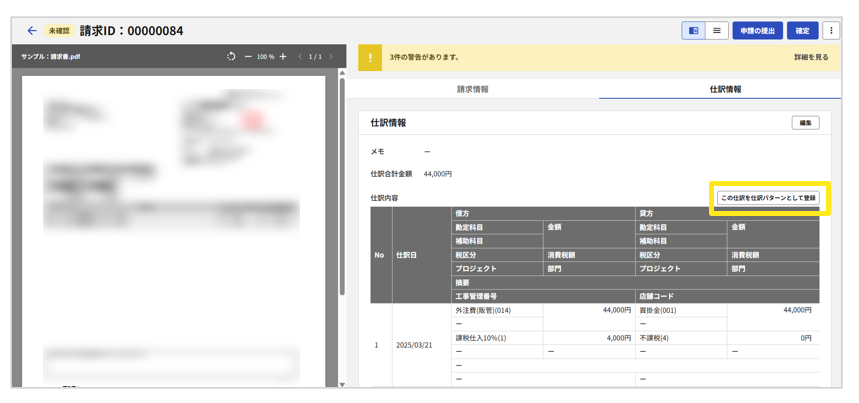Image resolution: width=859 pixels, height=403 pixels.
Task: Click この仕訳を仕訳パターンとして登録 button
Action: point(768,198)
